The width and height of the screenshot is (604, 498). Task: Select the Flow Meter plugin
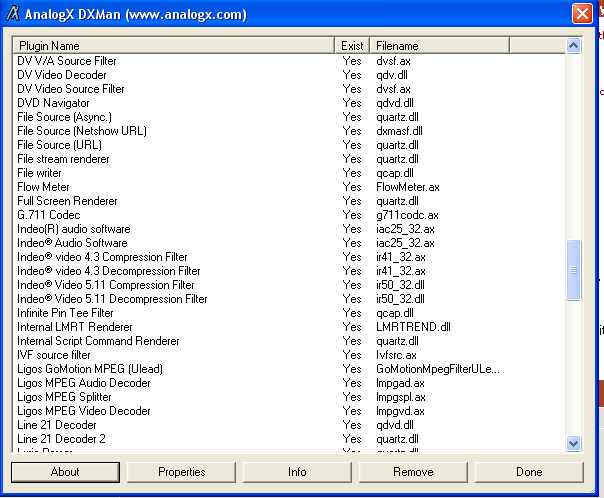[x=289, y=187]
